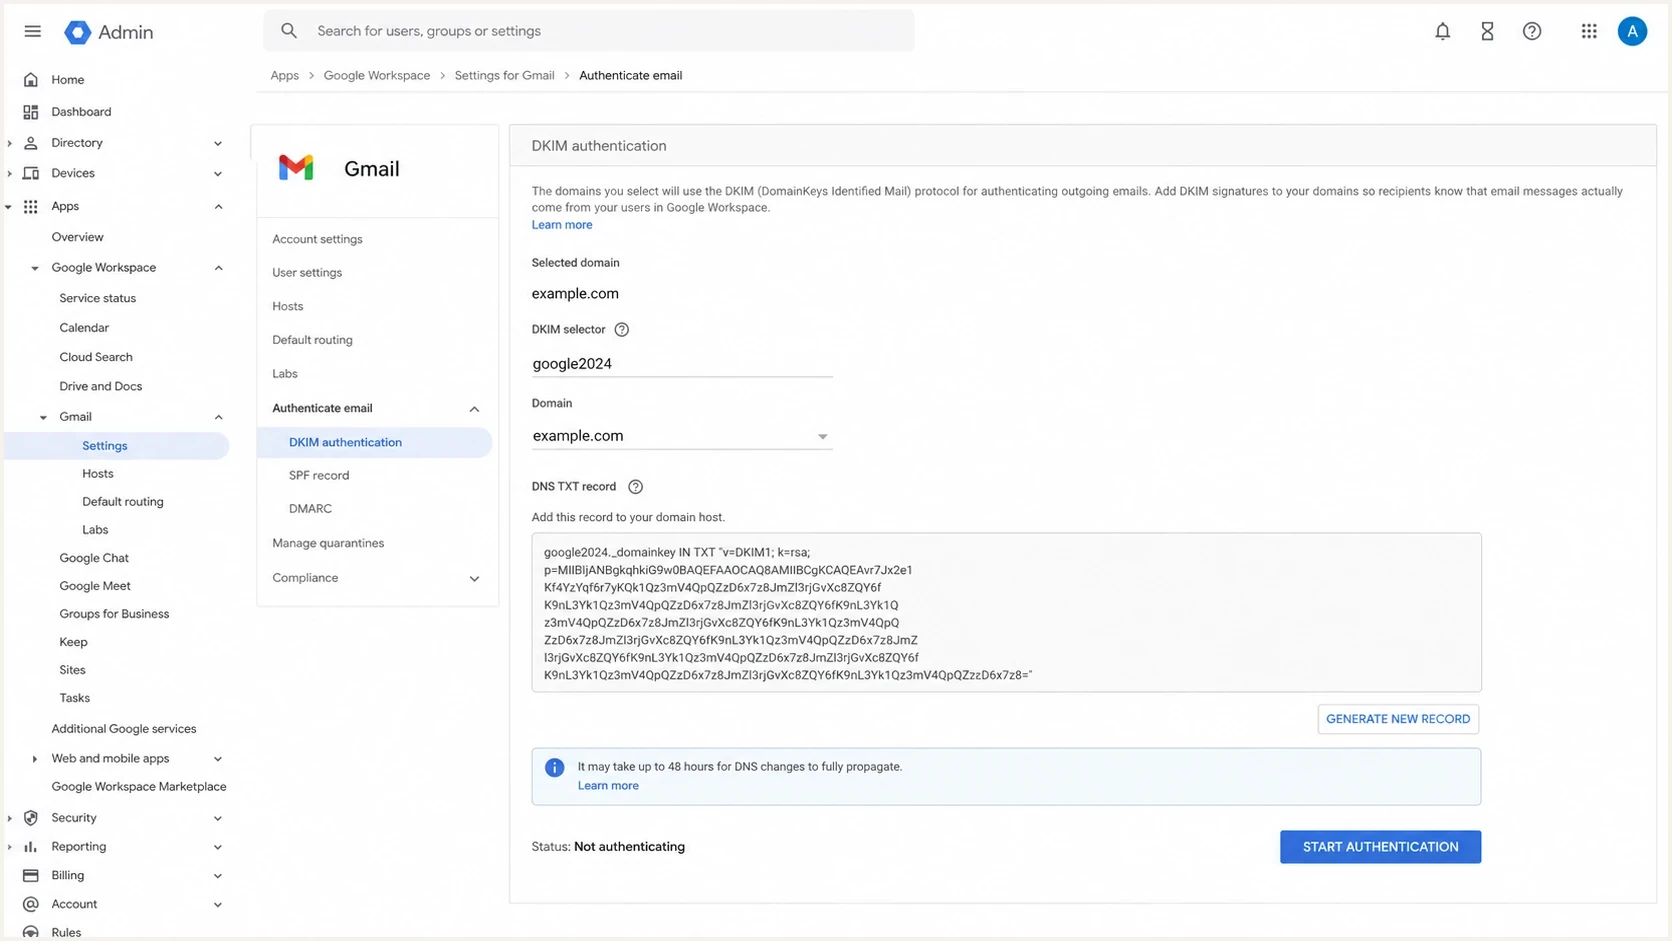This screenshot has width=1672, height=941.
Task: Click the Directory person icon
Action: point(31,143)
